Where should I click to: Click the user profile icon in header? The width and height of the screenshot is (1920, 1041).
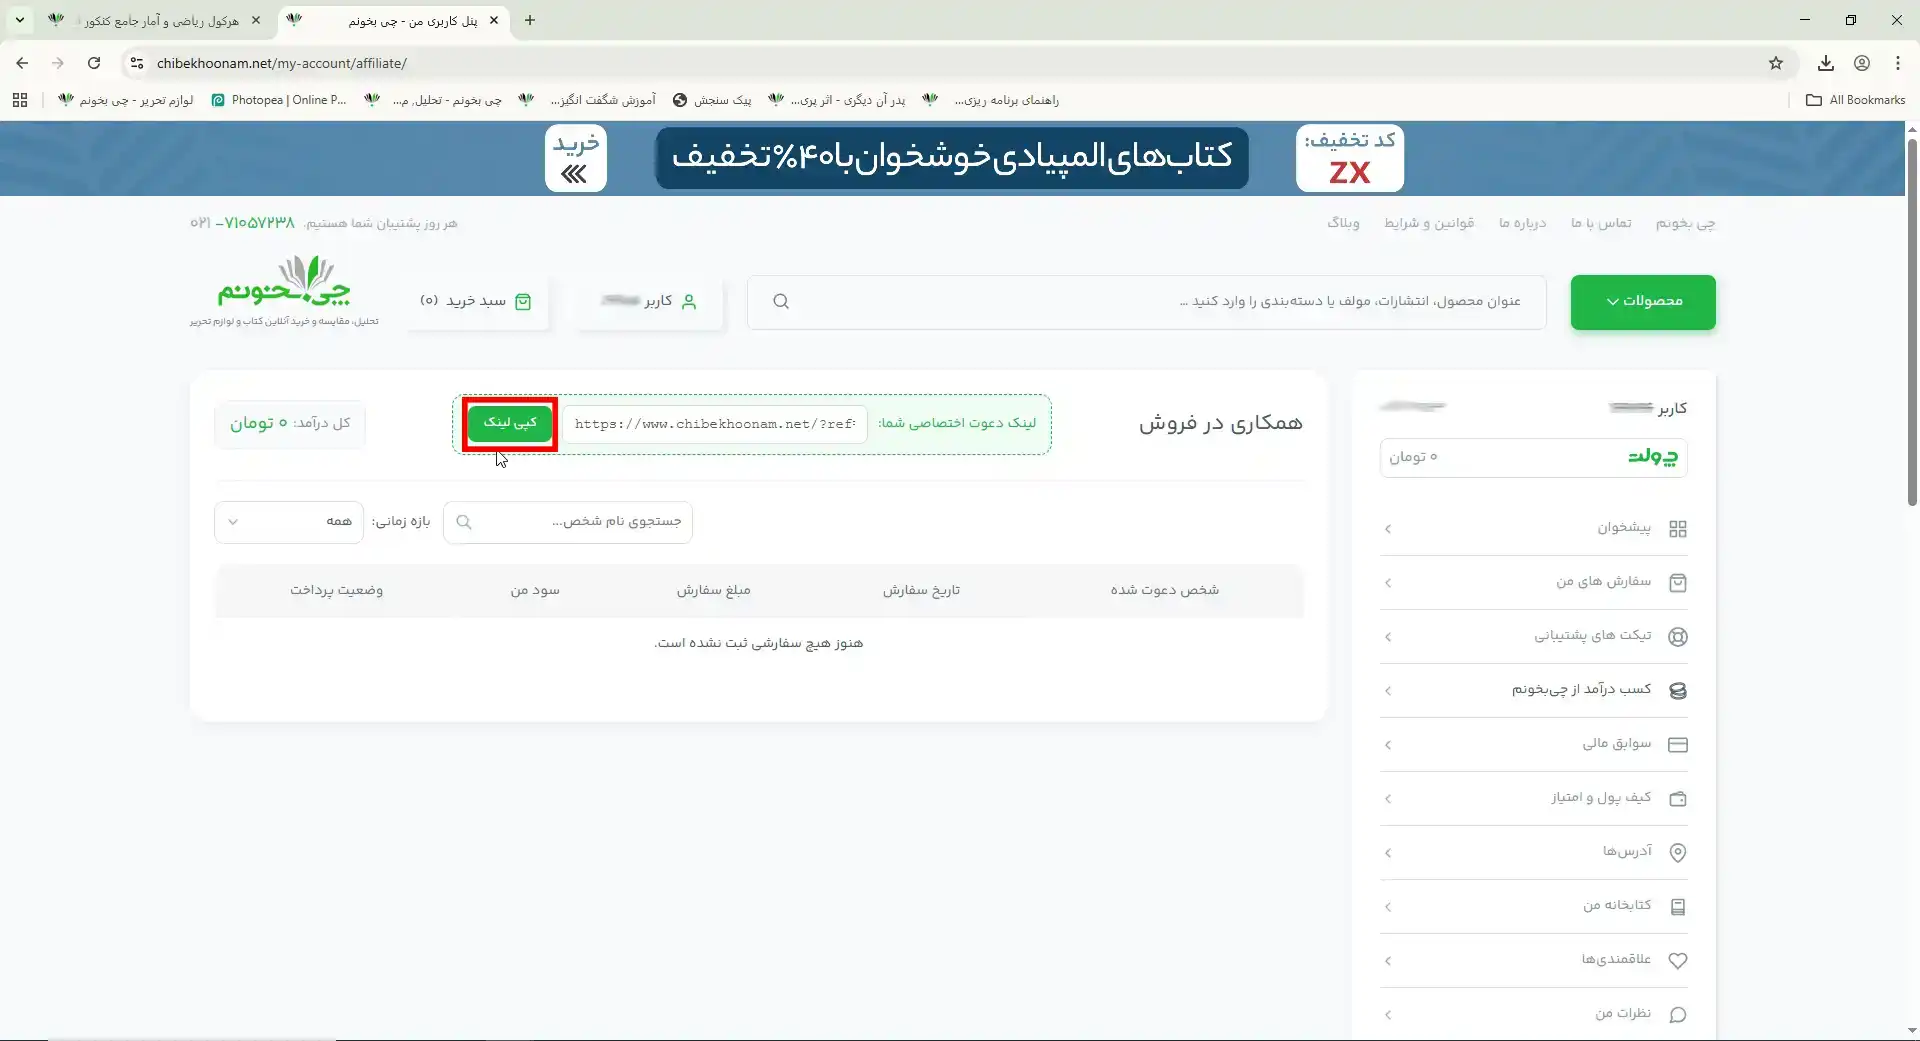point(689,302)
